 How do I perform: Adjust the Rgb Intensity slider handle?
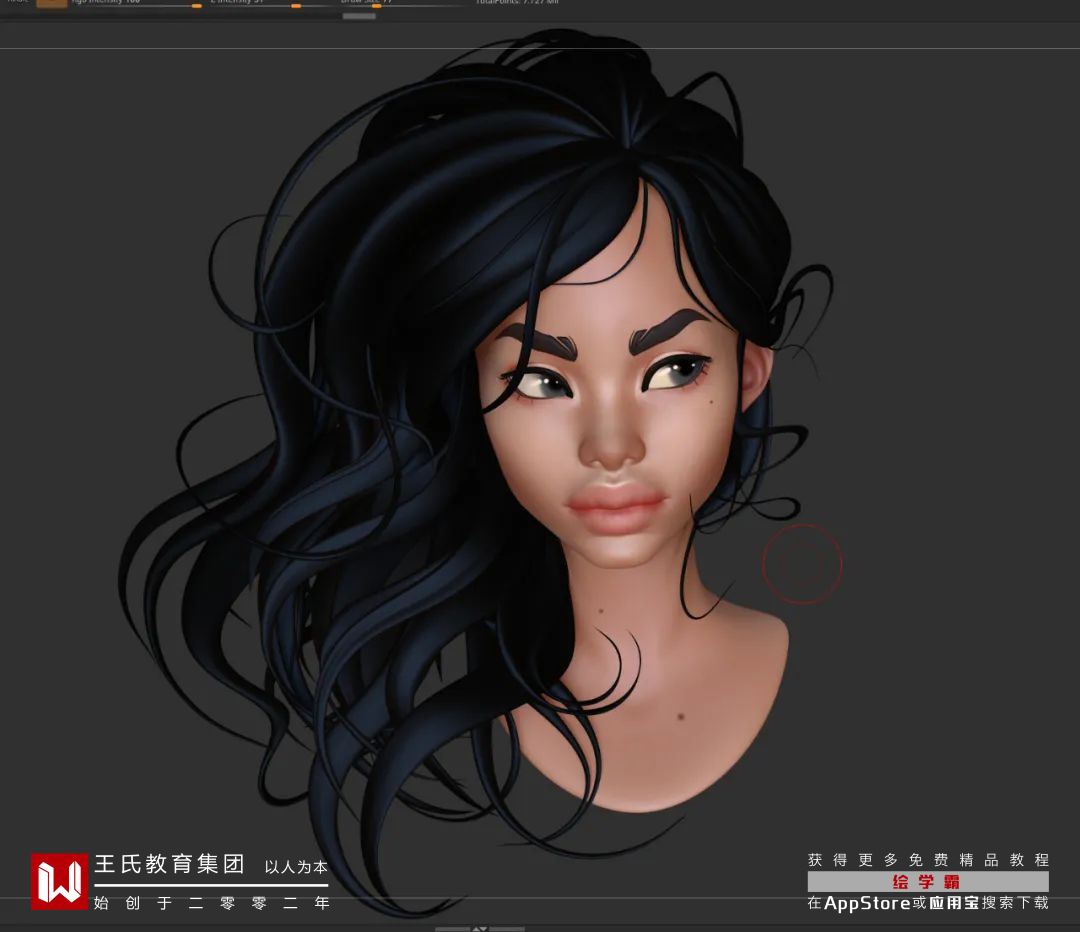(x=197, y=6)
